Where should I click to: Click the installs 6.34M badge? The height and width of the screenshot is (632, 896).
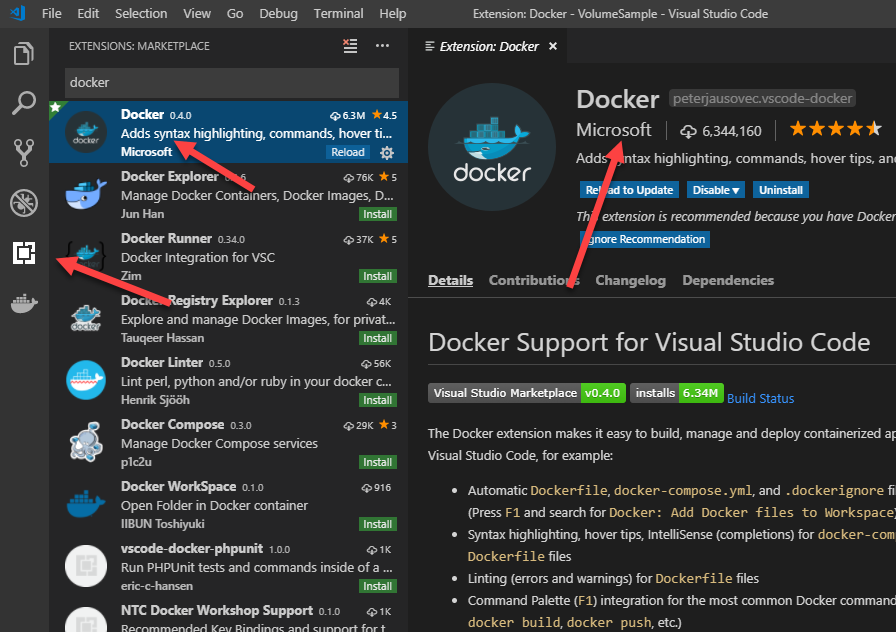tap(677, 393)
